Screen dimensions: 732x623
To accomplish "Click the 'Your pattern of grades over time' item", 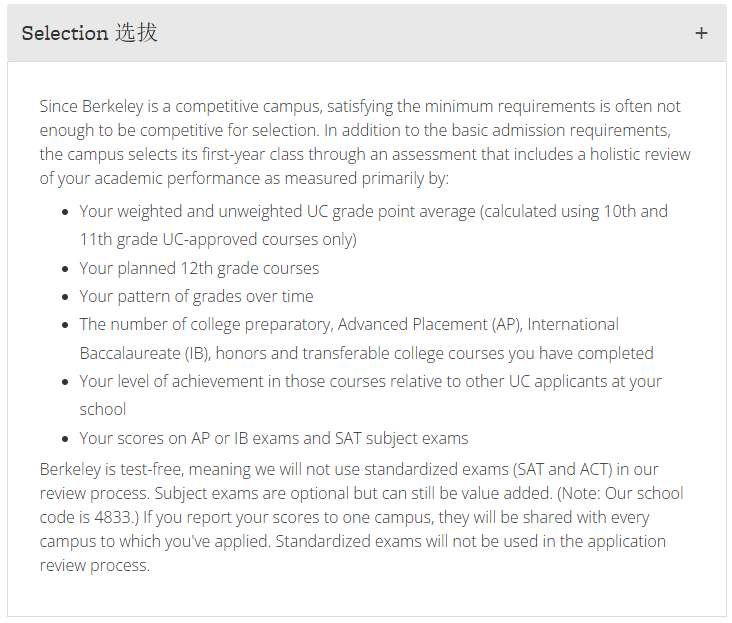I will pyautogui.click(x=196, y=296).
